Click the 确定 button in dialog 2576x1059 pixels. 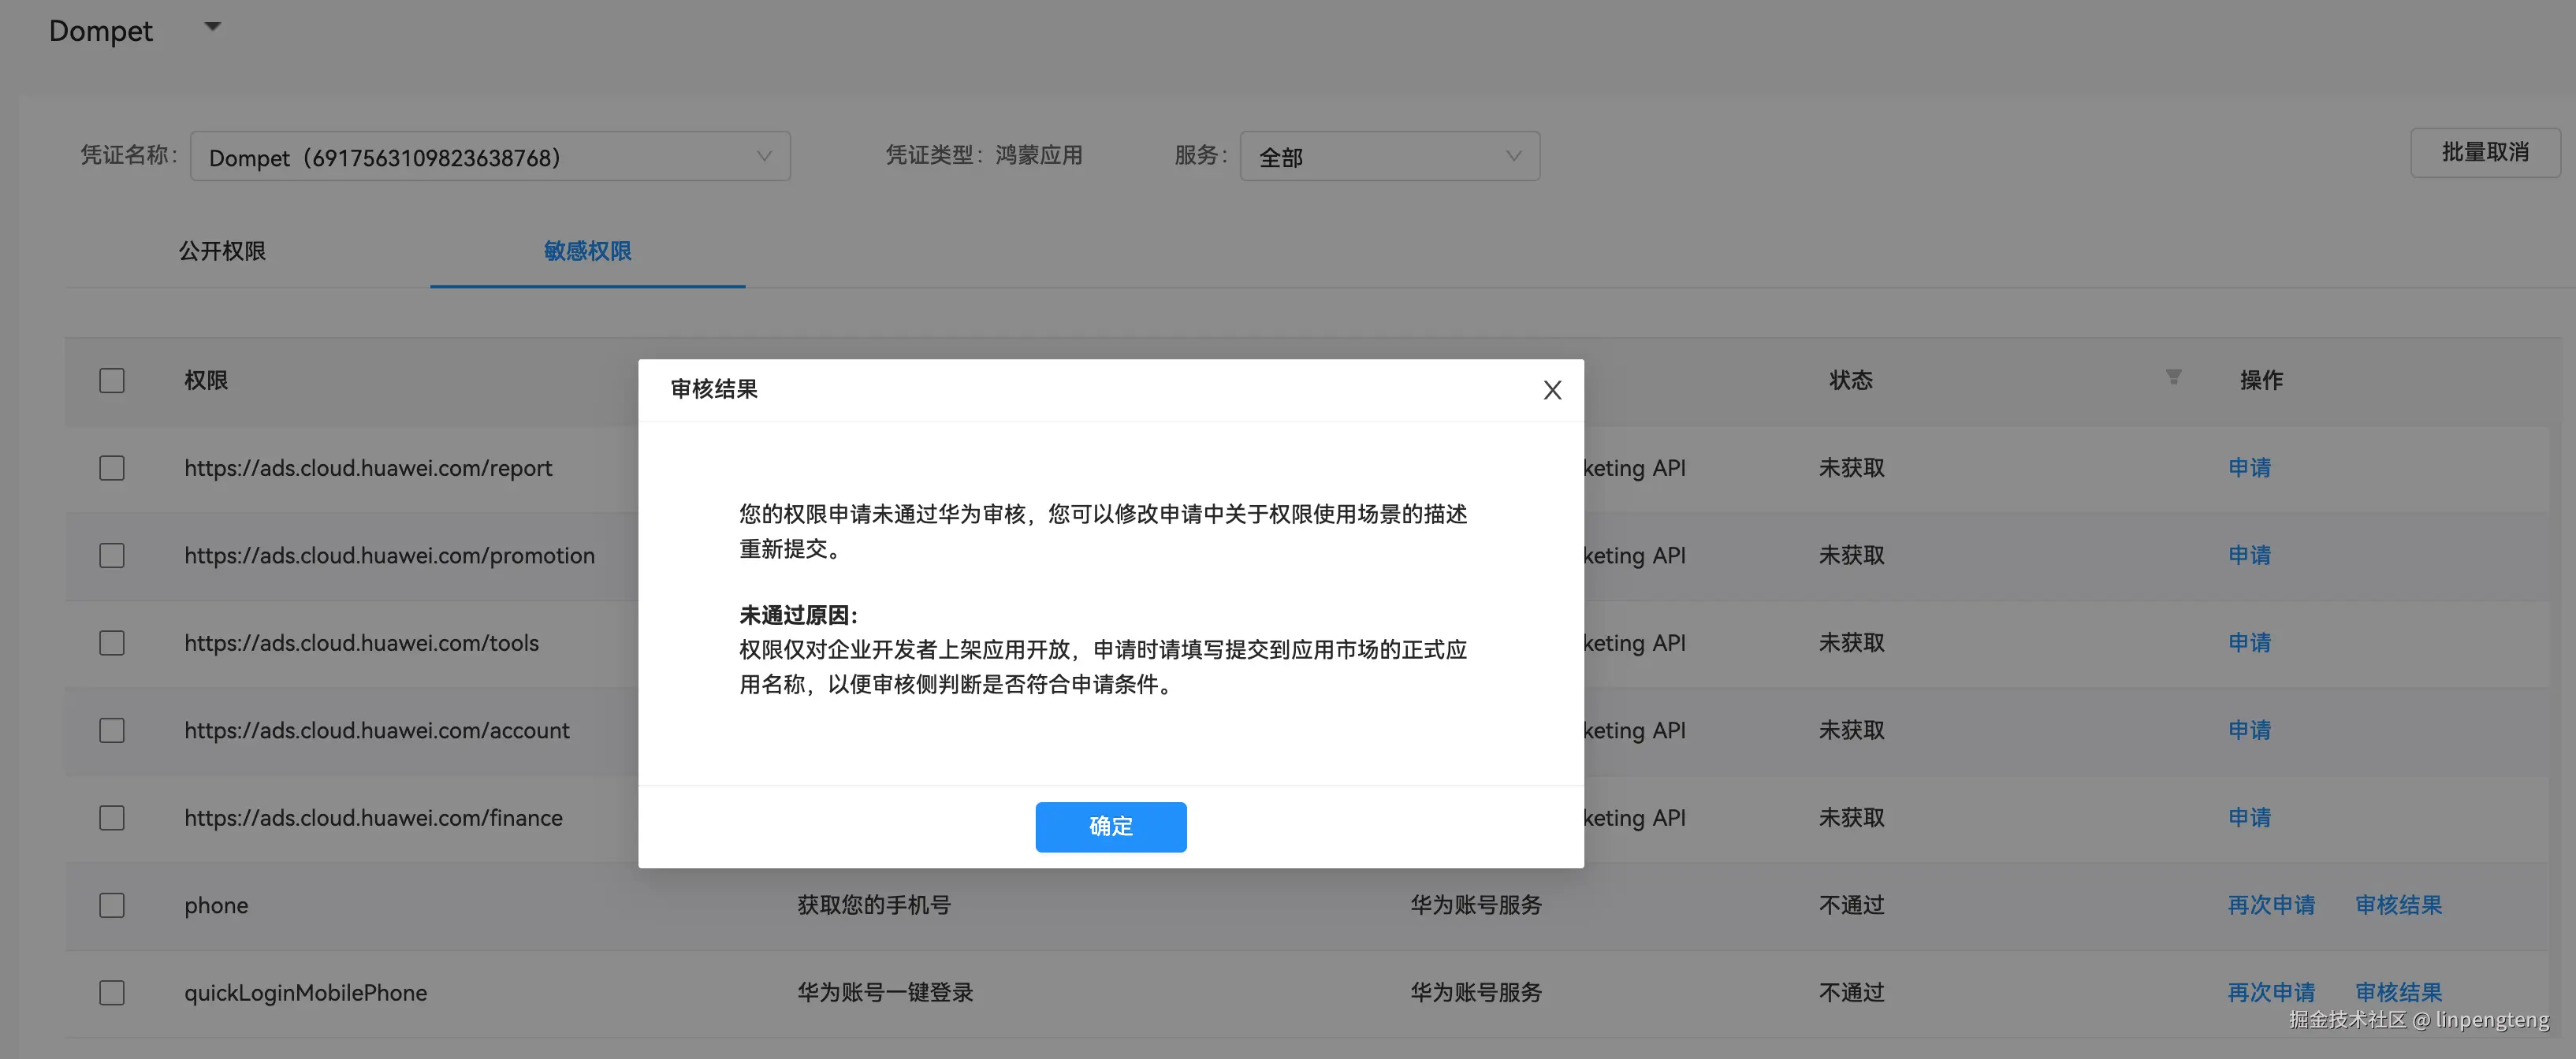pos(1110,826)
